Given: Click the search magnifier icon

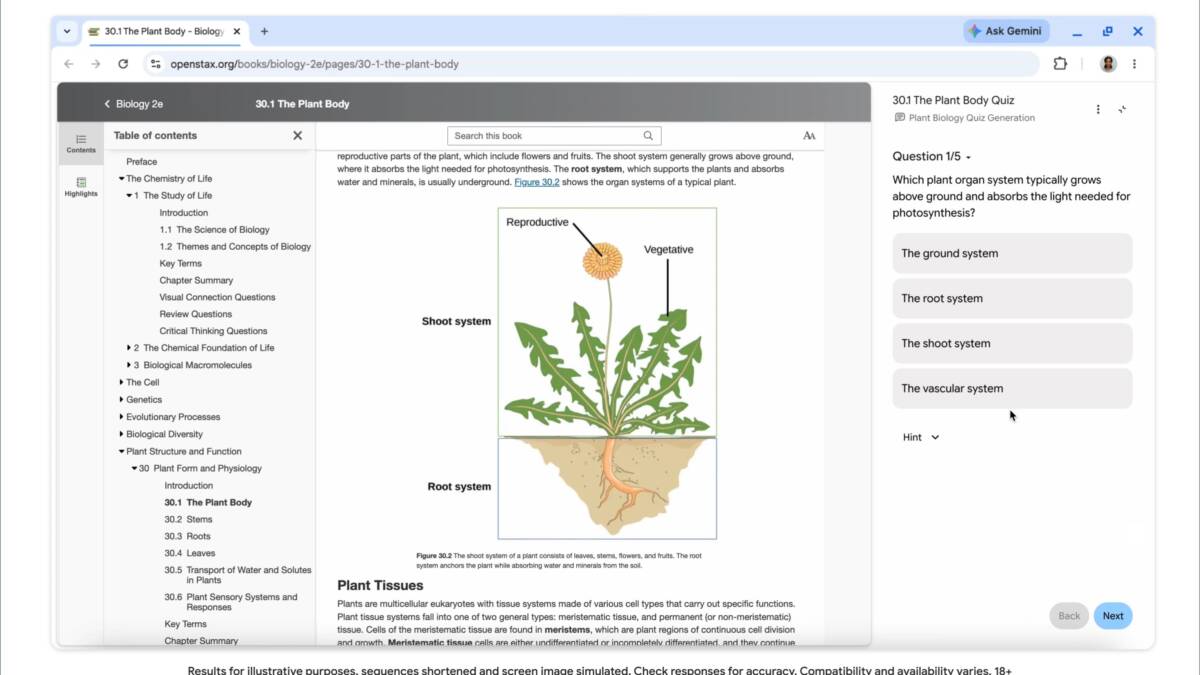Looking at the screenshot, I should 648,136.
